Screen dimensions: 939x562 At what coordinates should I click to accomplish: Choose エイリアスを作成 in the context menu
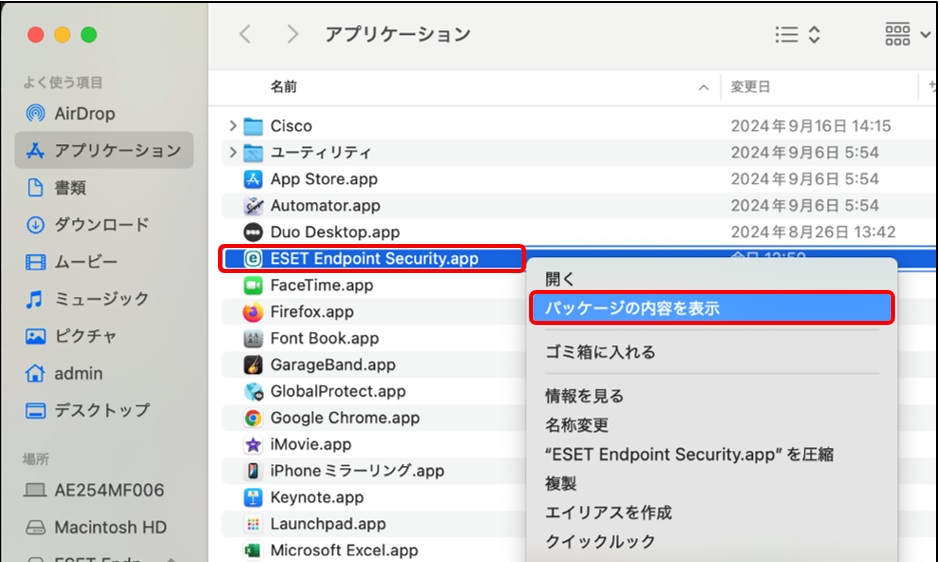pyautogui.click(x=608, y=512)
